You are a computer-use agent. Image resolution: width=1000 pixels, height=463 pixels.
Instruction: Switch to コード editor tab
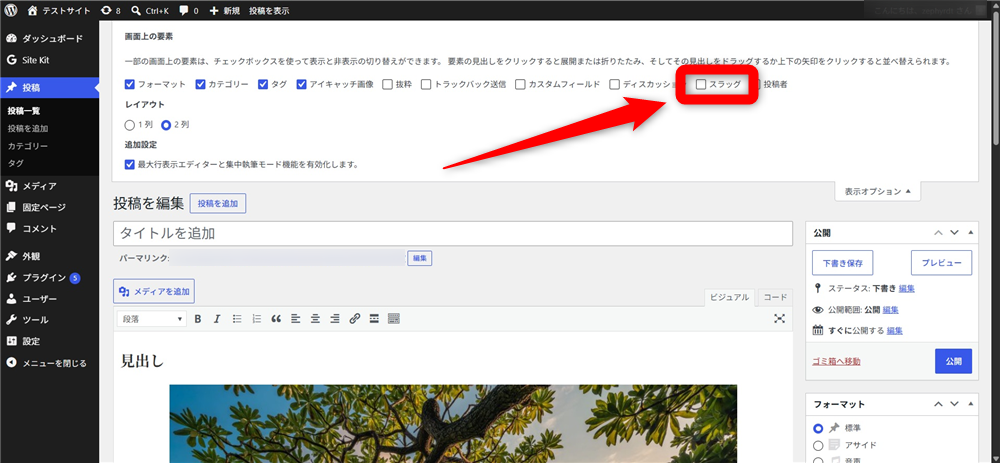(x=775, y=297)
